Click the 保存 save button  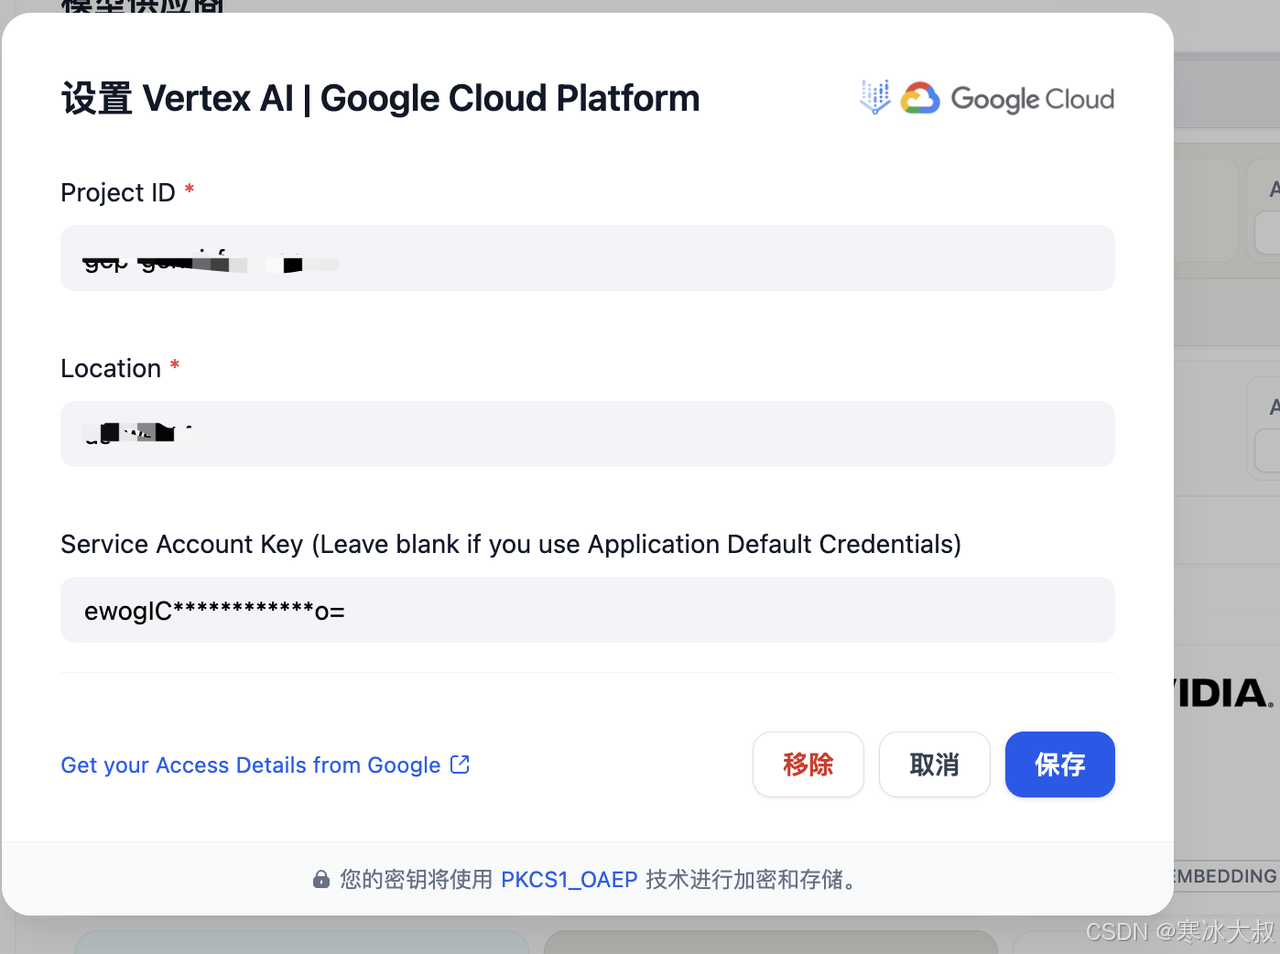[1060, 765]
